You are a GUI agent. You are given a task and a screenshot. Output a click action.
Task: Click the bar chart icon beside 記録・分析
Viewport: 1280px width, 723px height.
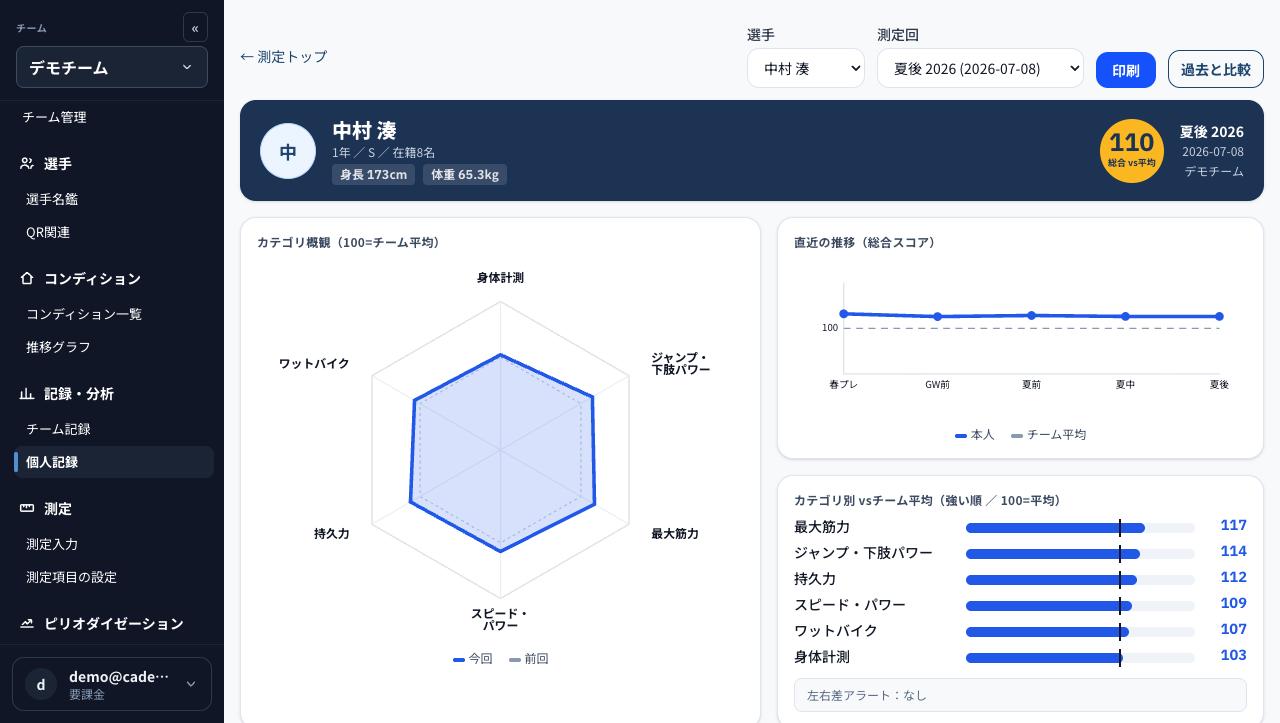tap(27, 393)
